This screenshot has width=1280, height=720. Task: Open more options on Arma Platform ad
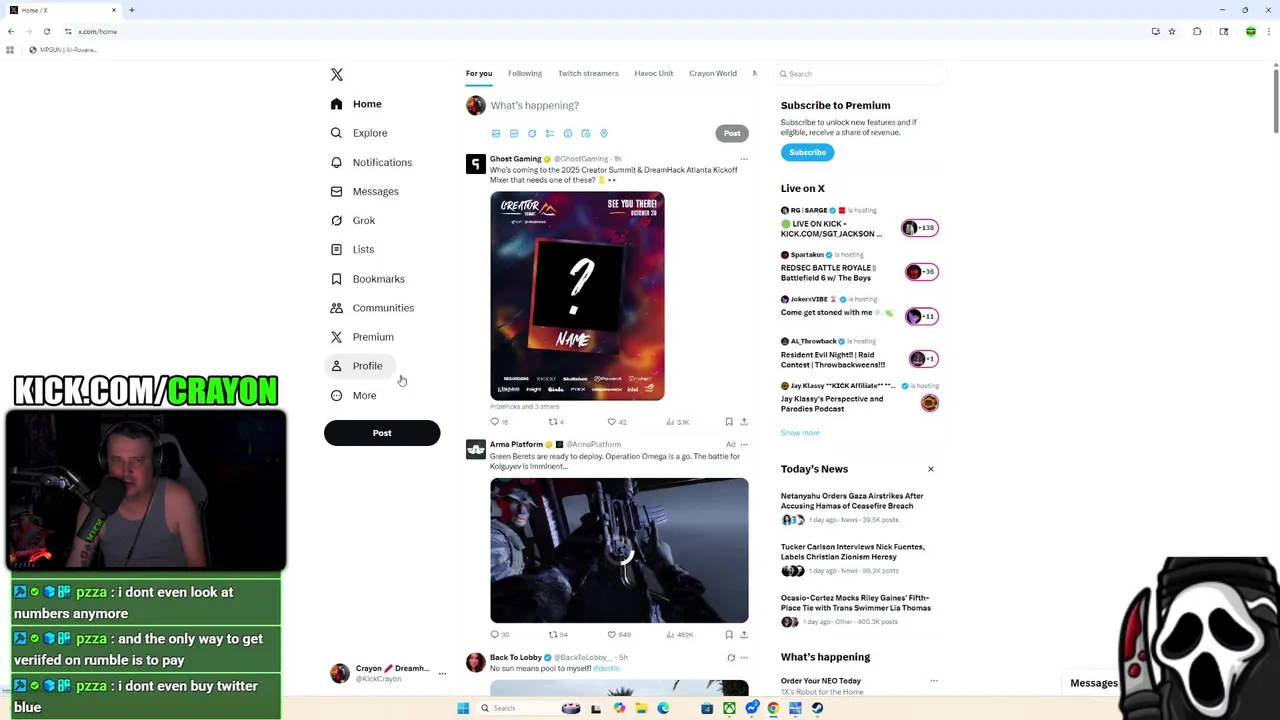click(x=744, y=444)
